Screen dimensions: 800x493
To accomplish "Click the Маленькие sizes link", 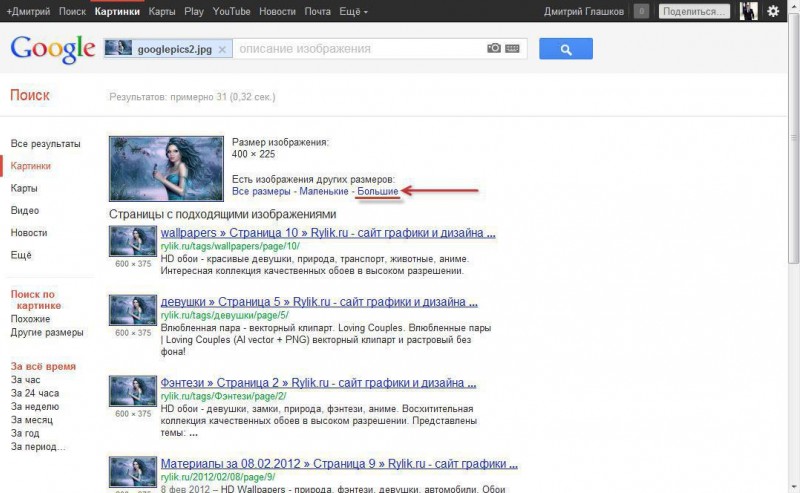I will [323, 191].
